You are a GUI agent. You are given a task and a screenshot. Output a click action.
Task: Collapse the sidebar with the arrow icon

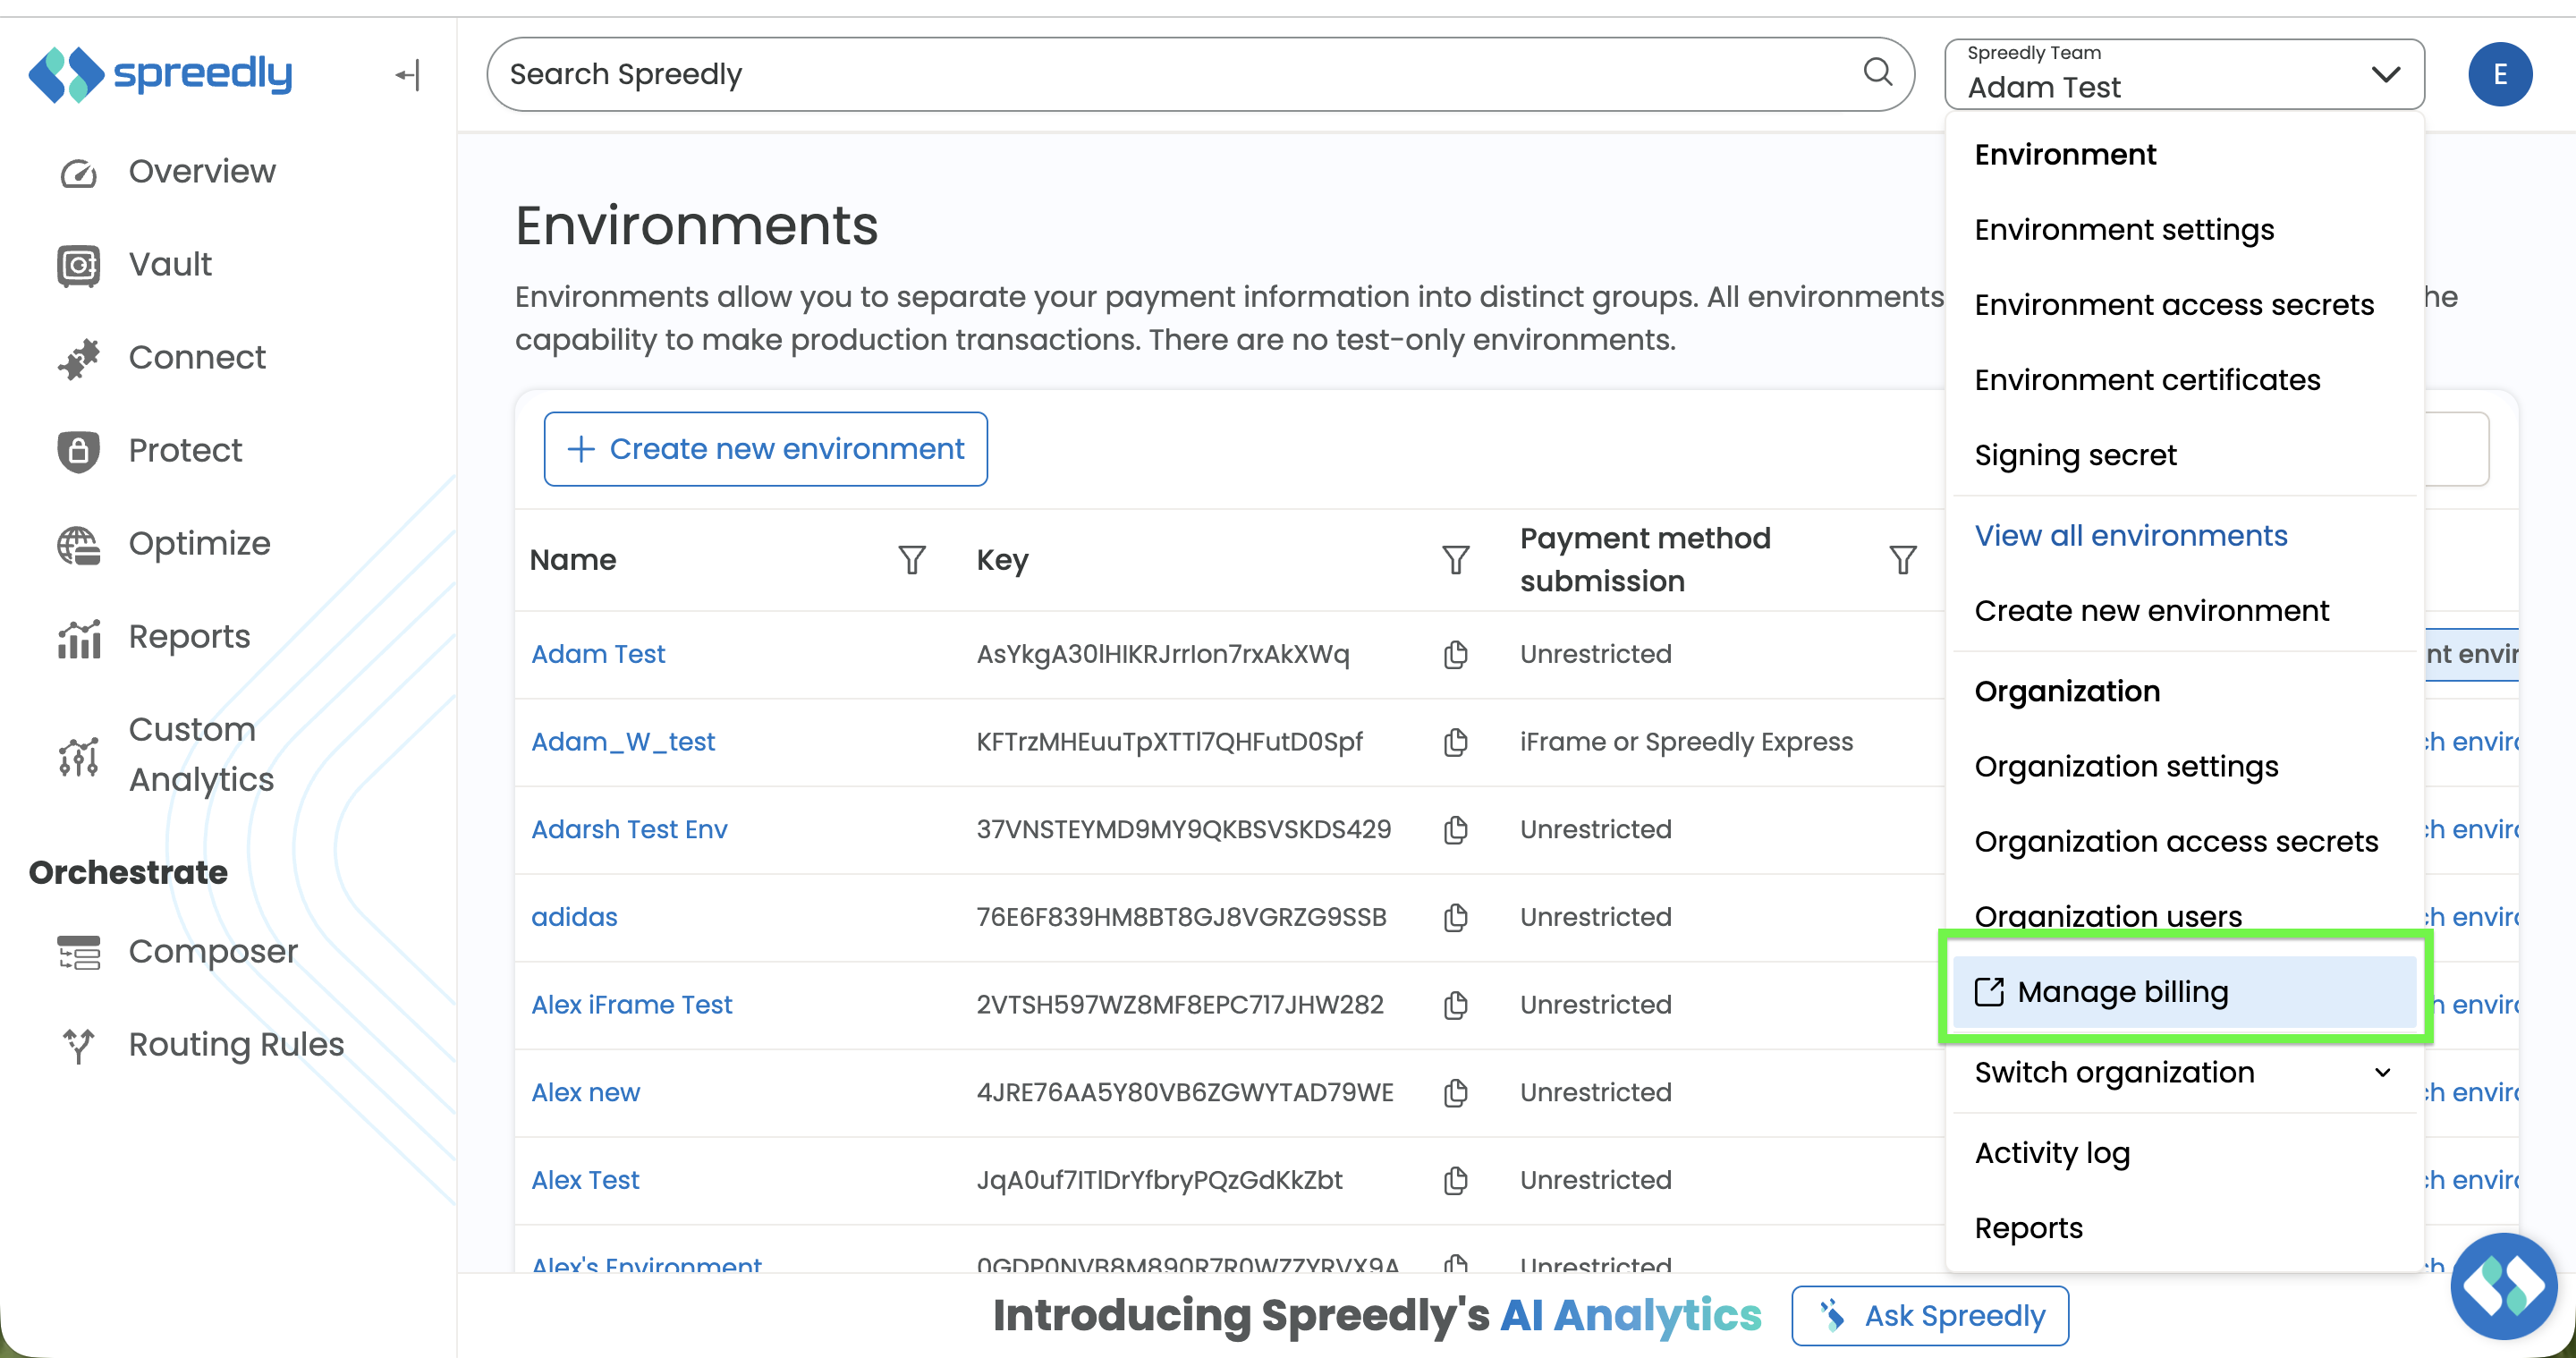[x=408, y=74]
